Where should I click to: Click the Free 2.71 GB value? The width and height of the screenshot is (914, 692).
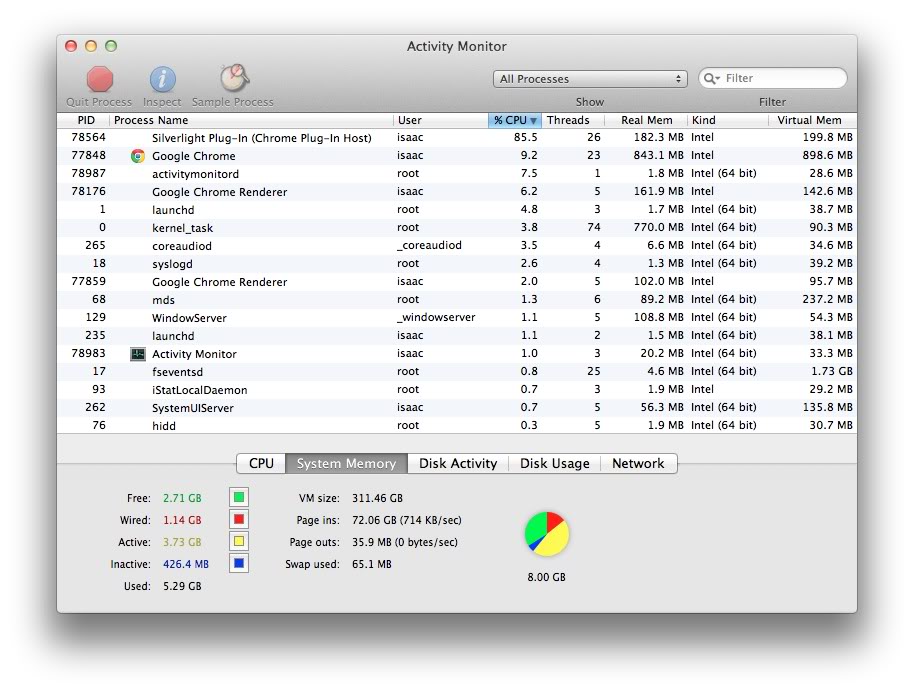pos(182,498)
